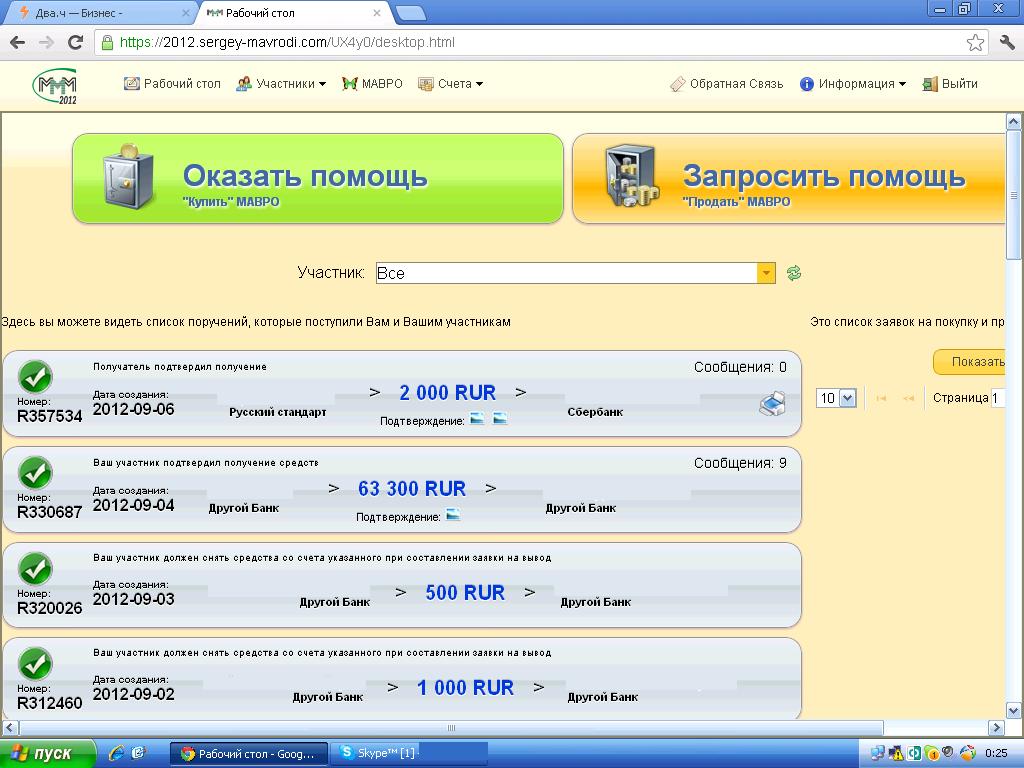The width and height of the screenshot is (1024, 768).
Task: Click the MMM 2012 logo
Action: [55, 86]
